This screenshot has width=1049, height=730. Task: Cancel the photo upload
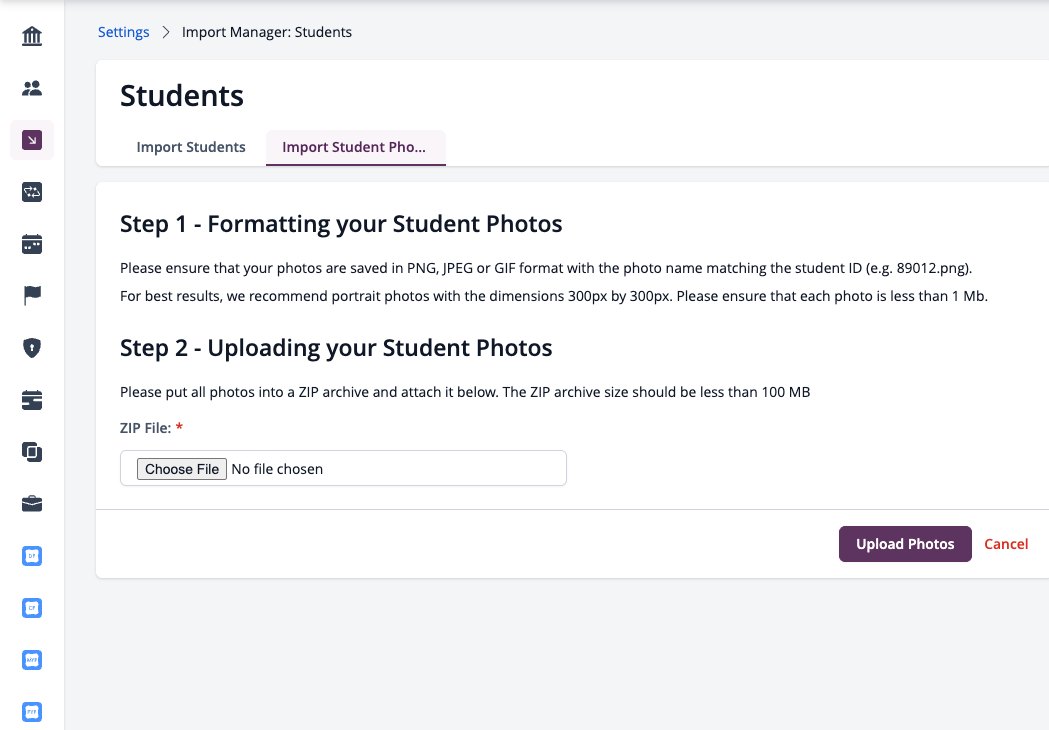(x=1006, y=544)
